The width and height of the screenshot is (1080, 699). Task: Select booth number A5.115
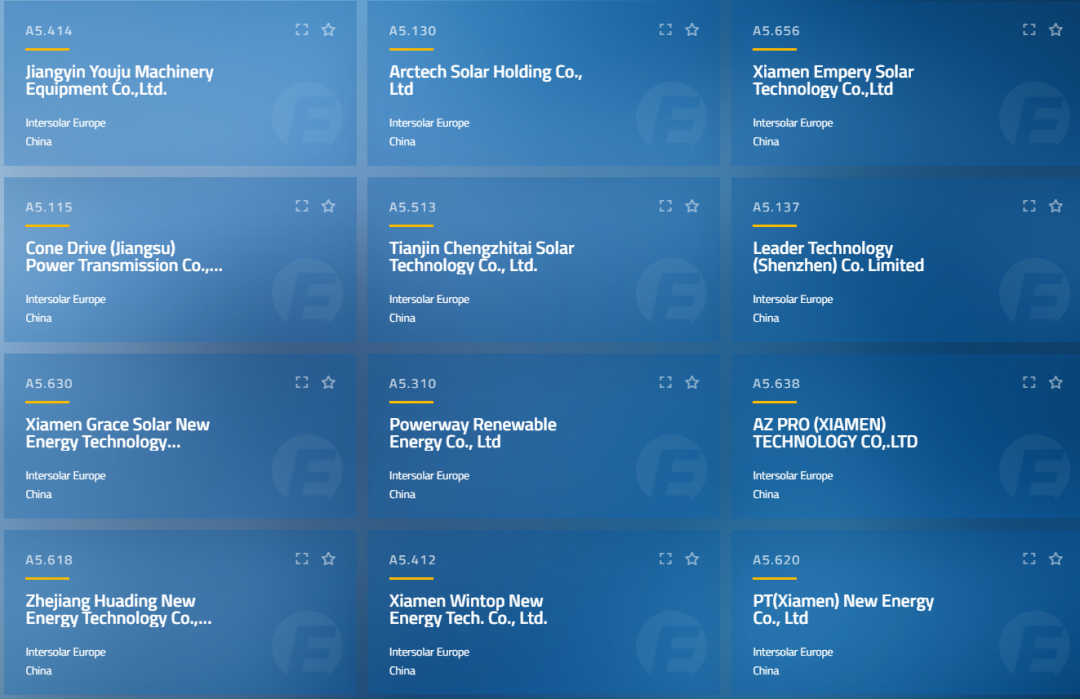[49, 207]
